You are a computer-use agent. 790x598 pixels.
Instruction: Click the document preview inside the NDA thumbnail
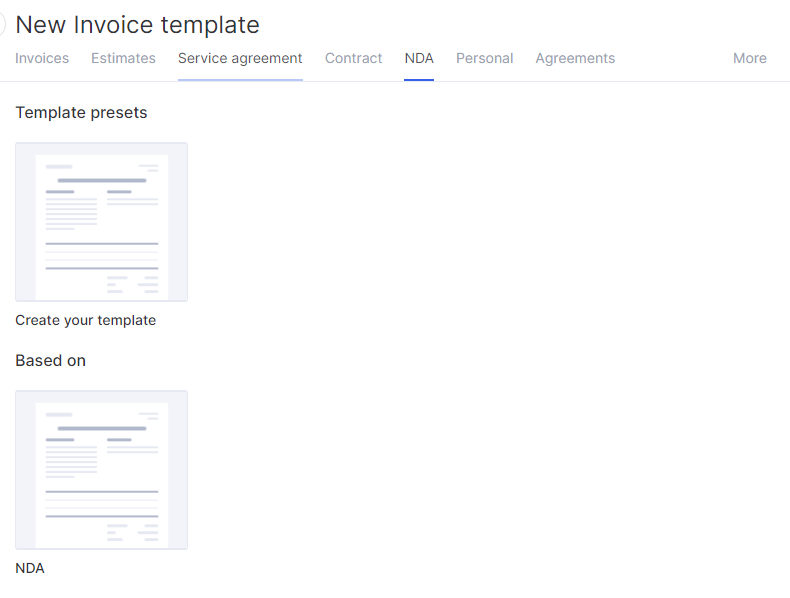[102, 476]
